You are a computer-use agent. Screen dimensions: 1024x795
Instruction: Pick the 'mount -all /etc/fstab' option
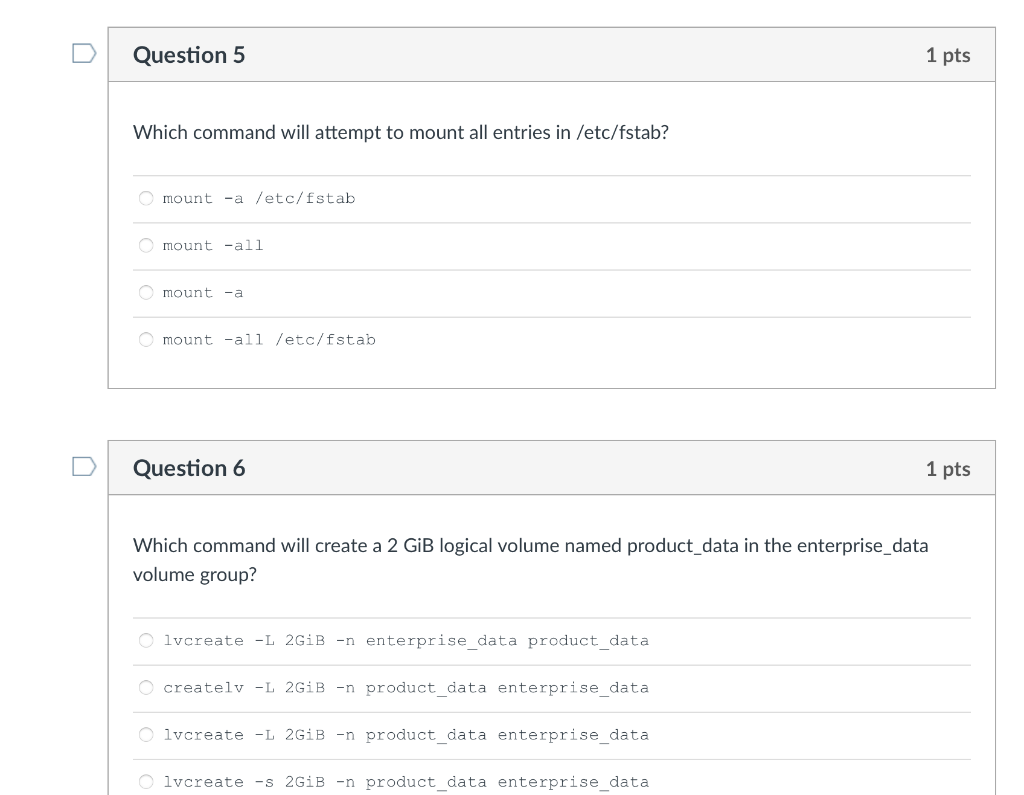[x=146, y=339]
